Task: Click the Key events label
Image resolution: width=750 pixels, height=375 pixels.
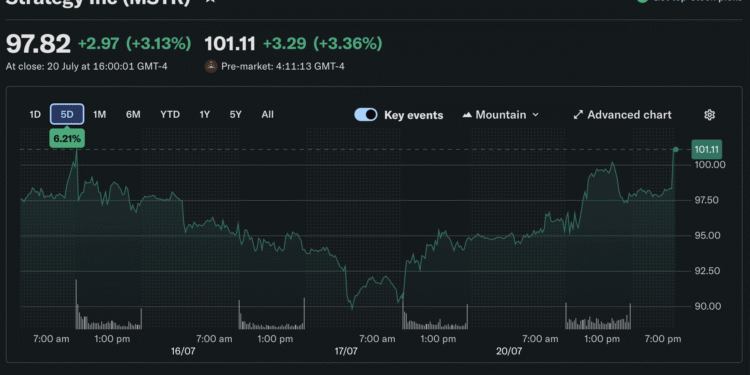Action: click(414, 115)
